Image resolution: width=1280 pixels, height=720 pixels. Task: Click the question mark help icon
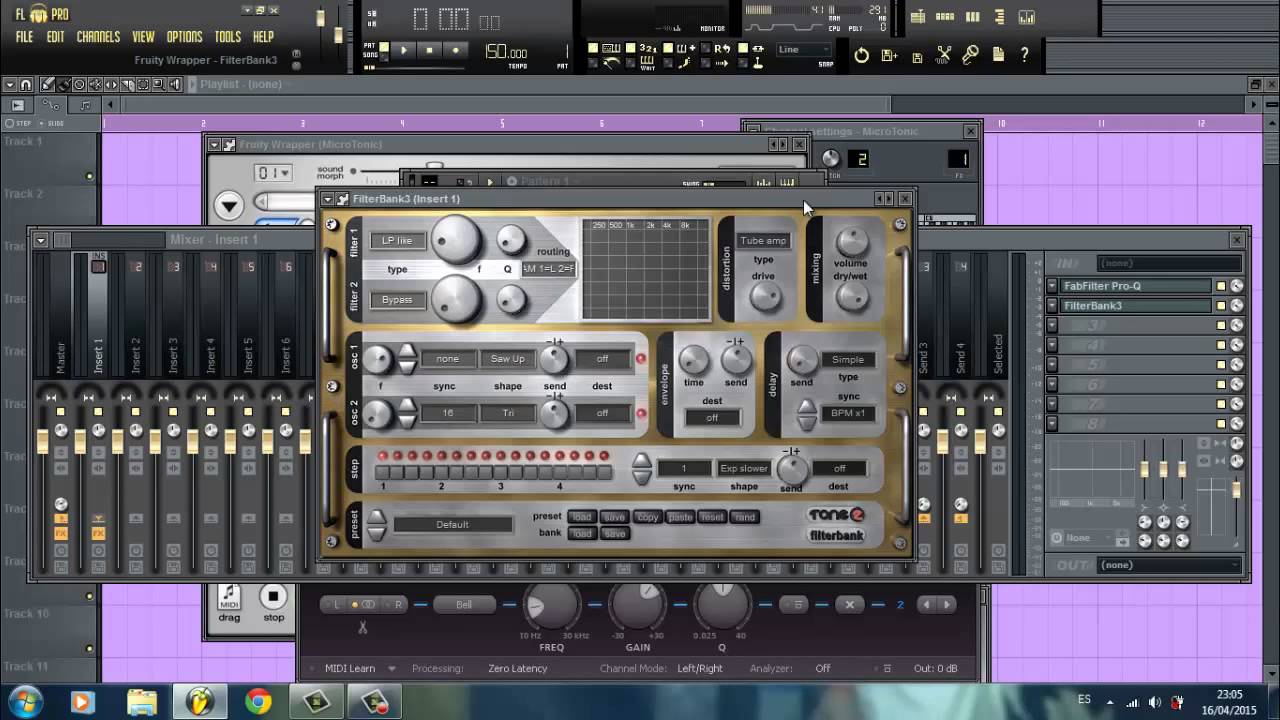click(x=1024, y=55)
